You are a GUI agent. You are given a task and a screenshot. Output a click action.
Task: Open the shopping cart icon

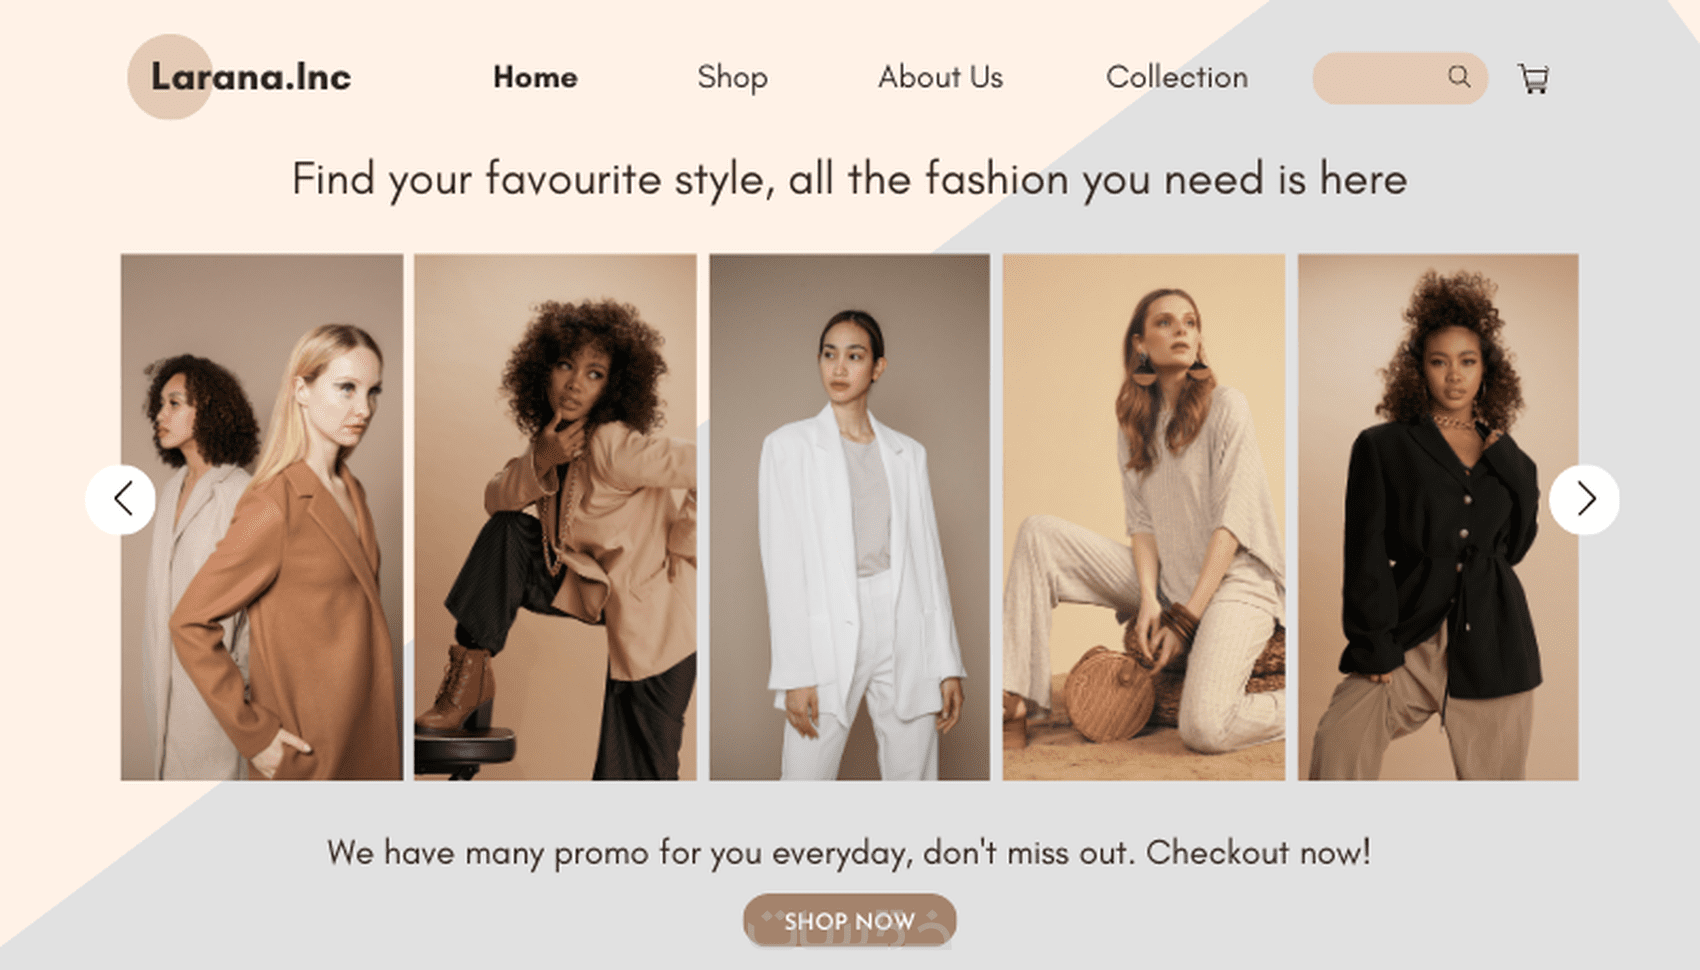[x=1533, y=78]
